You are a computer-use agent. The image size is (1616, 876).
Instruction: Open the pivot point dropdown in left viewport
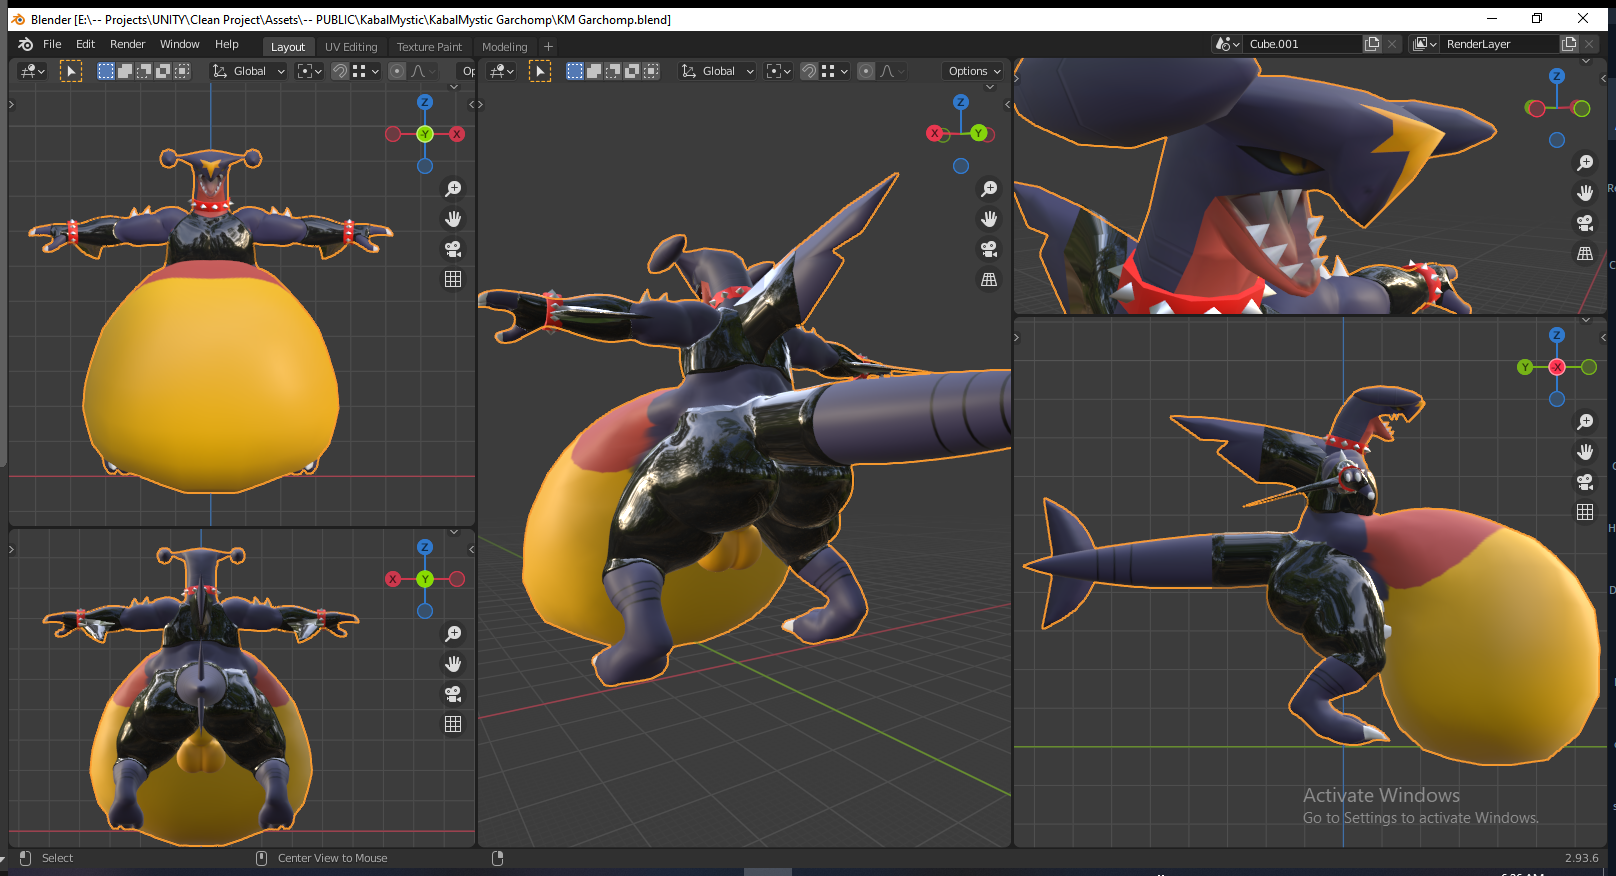[309, 71]
